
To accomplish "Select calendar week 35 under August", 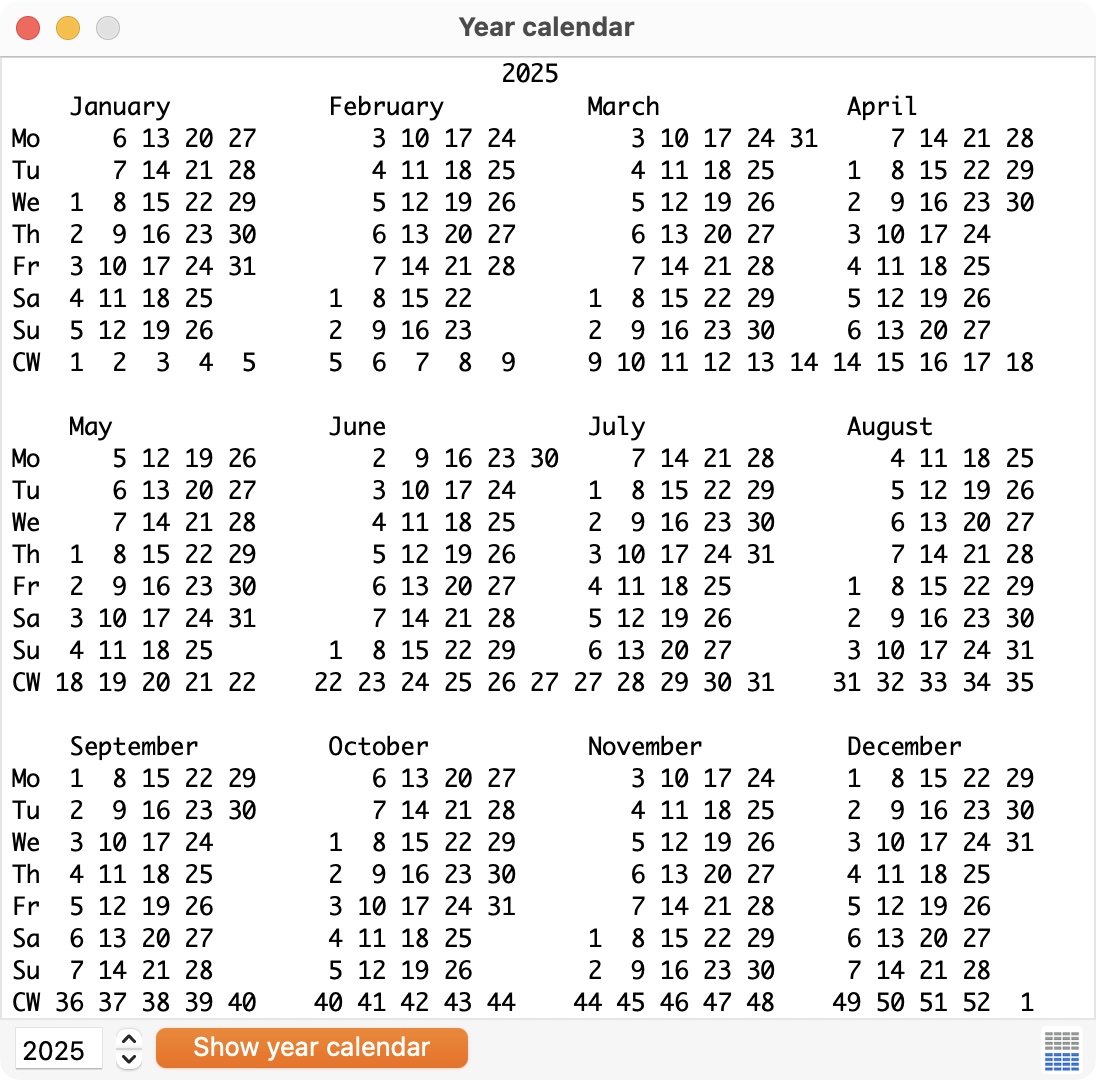I will point(1019,682).
